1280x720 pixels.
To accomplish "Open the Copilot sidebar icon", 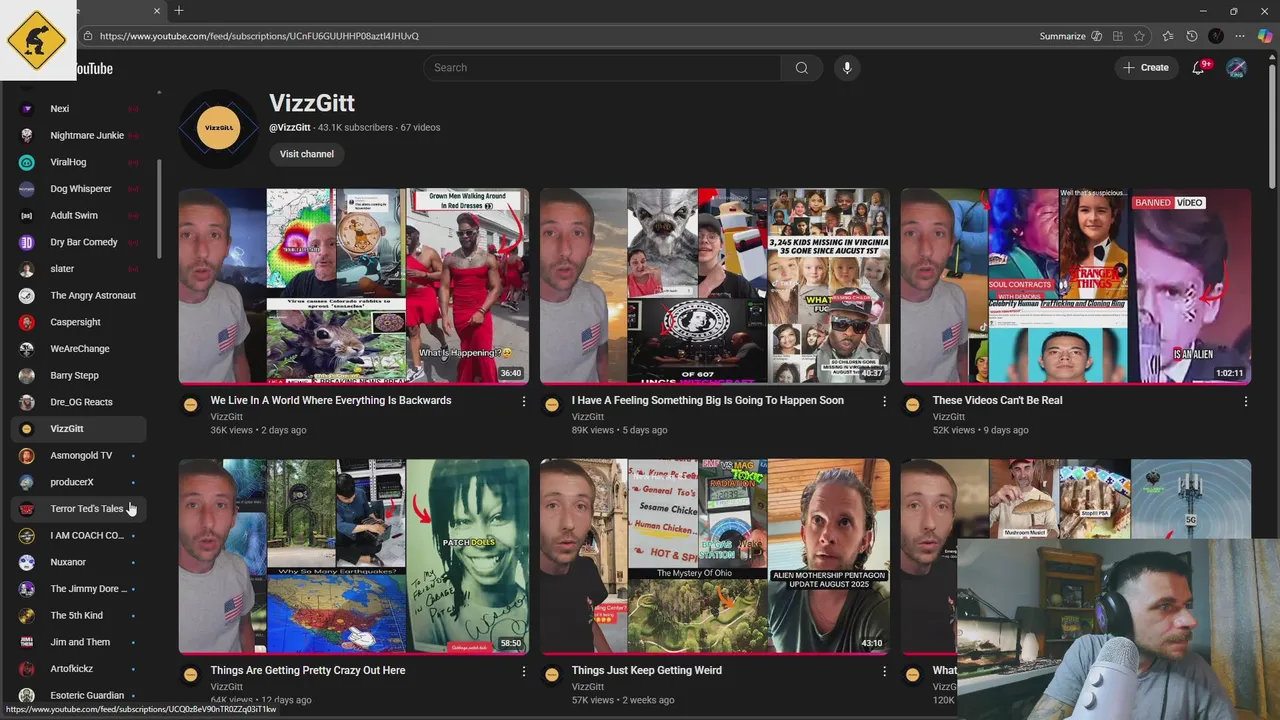I will 1265,36.
